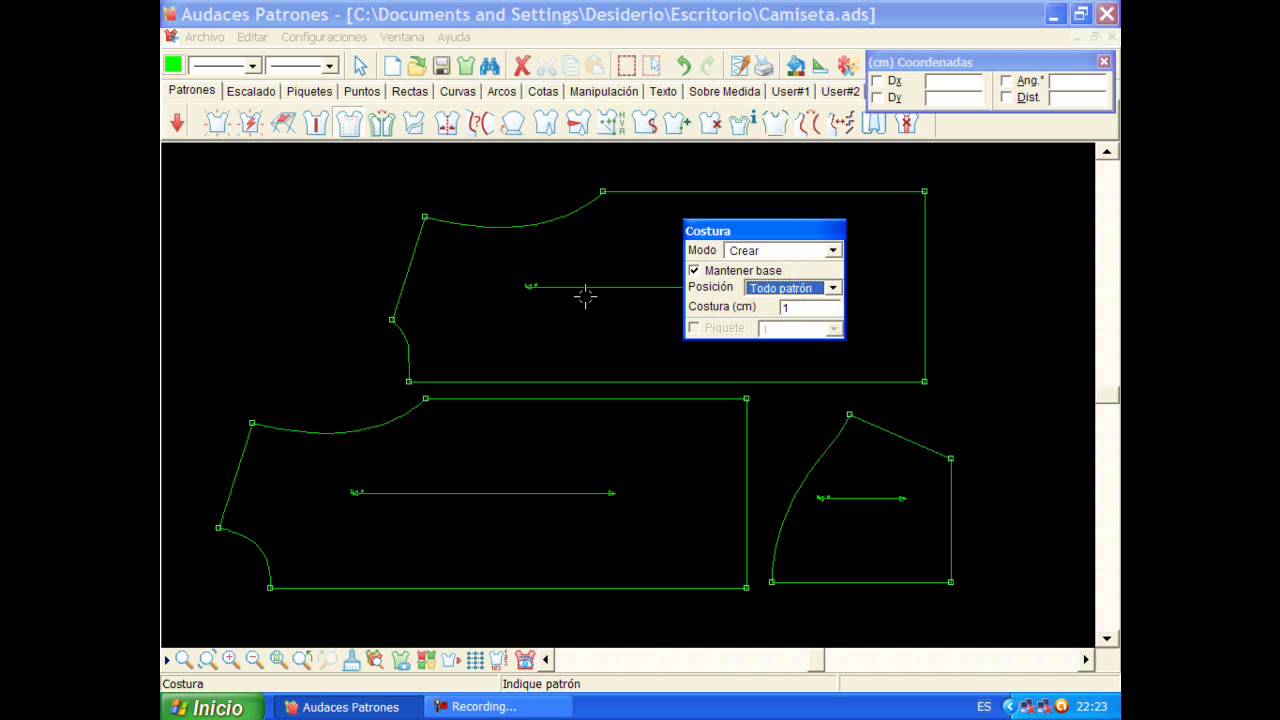
Task: Open the Ayuda menu
Action: pyautogui.click(x=454, y=37)
